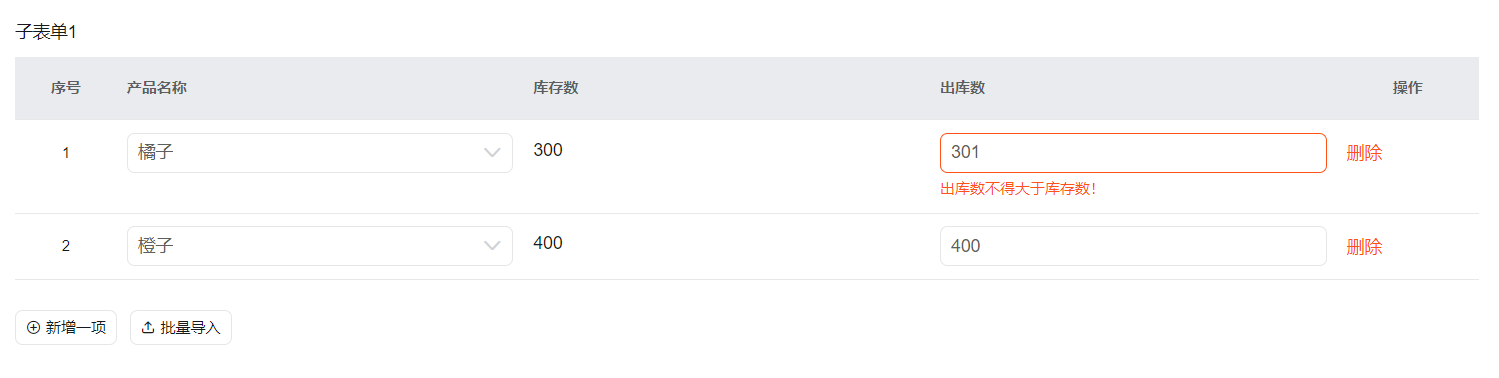Add a row with the 新增一项 button
This screenshot has height=378, width=1499.
click(x=66, y=328)
